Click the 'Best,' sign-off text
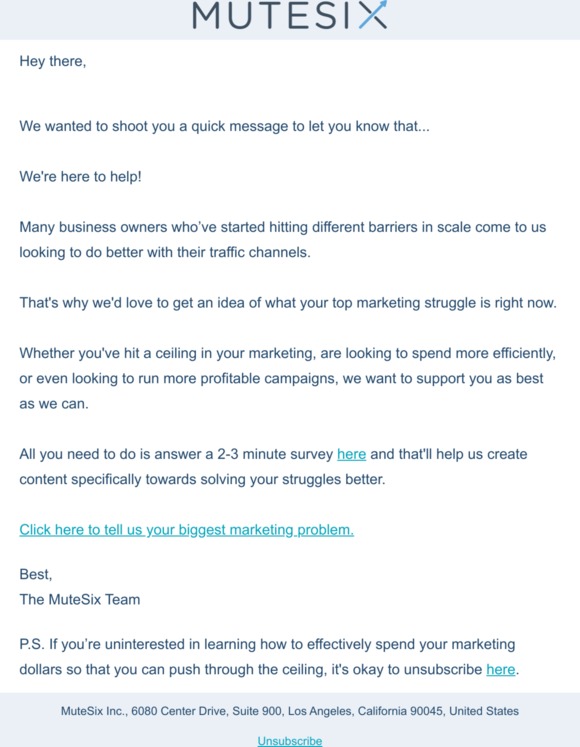Image resolution: width=580 pixels, height=747 pixels. (x=36, y=575)
